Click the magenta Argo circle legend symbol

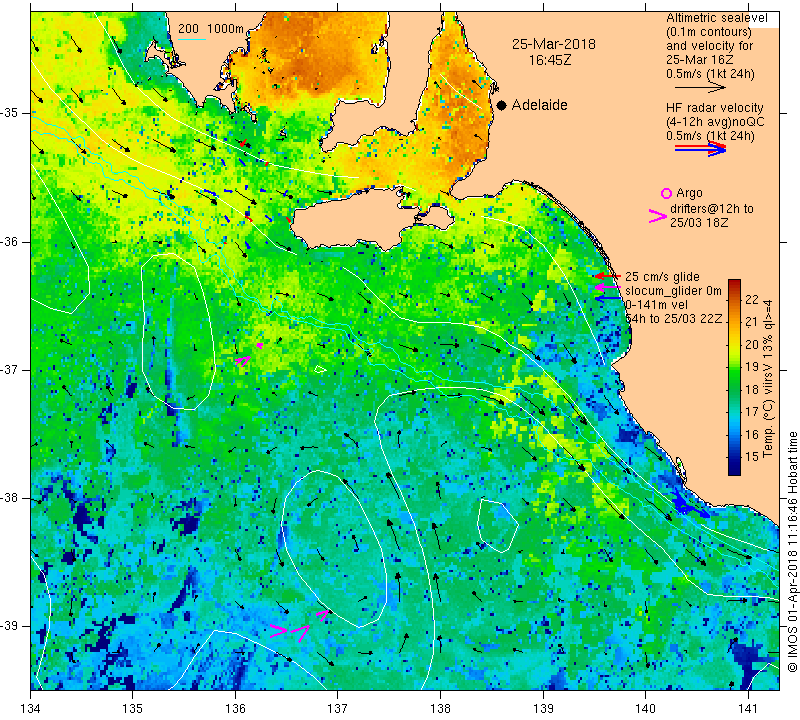coord(666,193)
